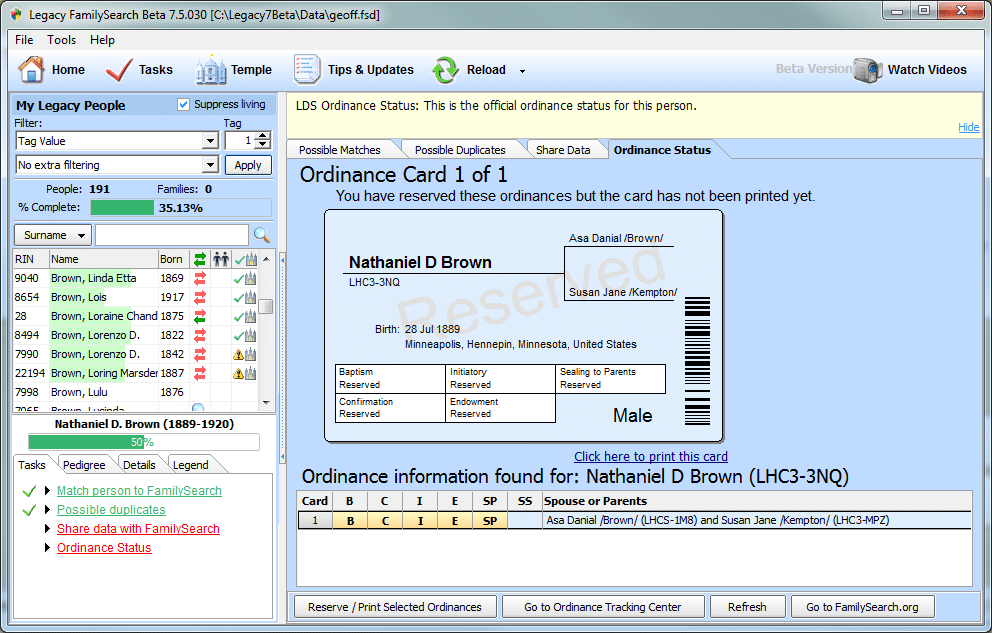Click temple check icon for Linda Etta

coord(245,278)
